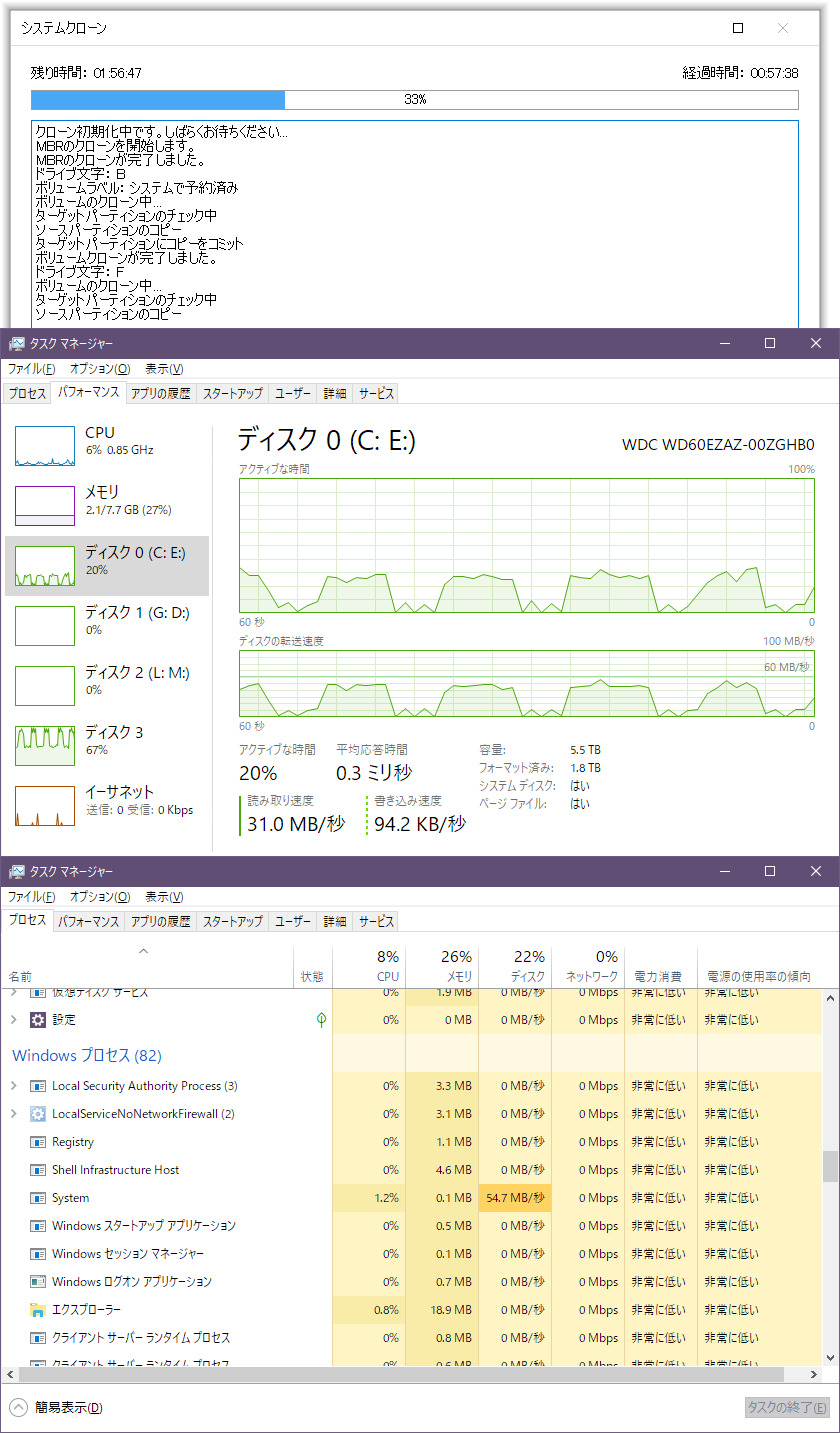Open the 表示 menu in Task Manager

164,896
